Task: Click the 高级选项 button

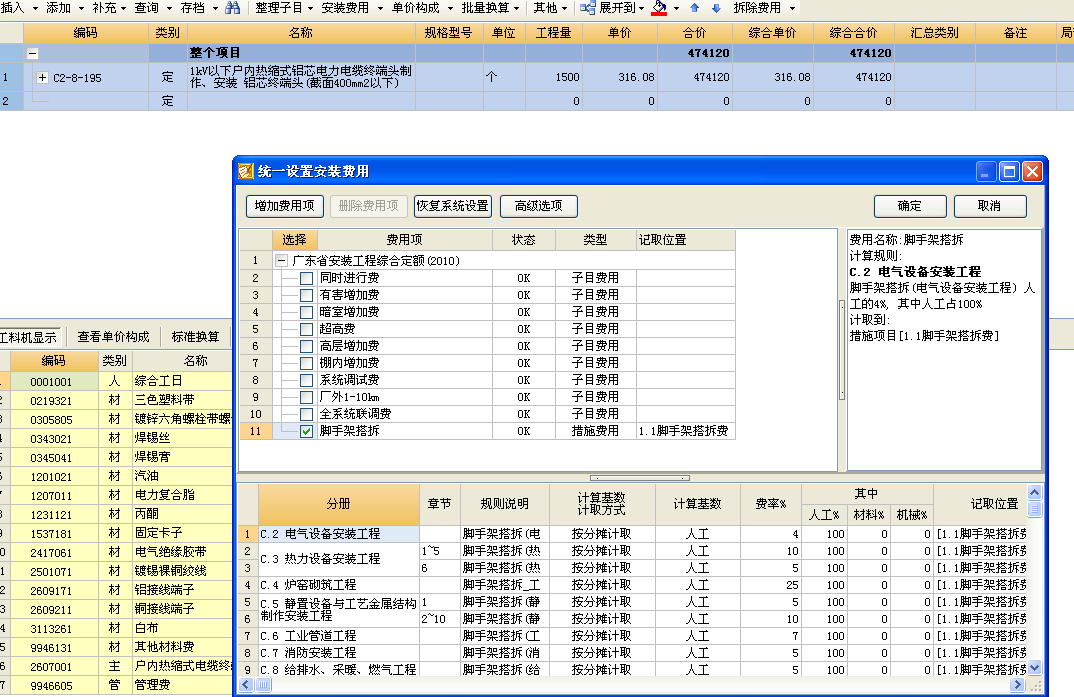Action: pos(538,206)
